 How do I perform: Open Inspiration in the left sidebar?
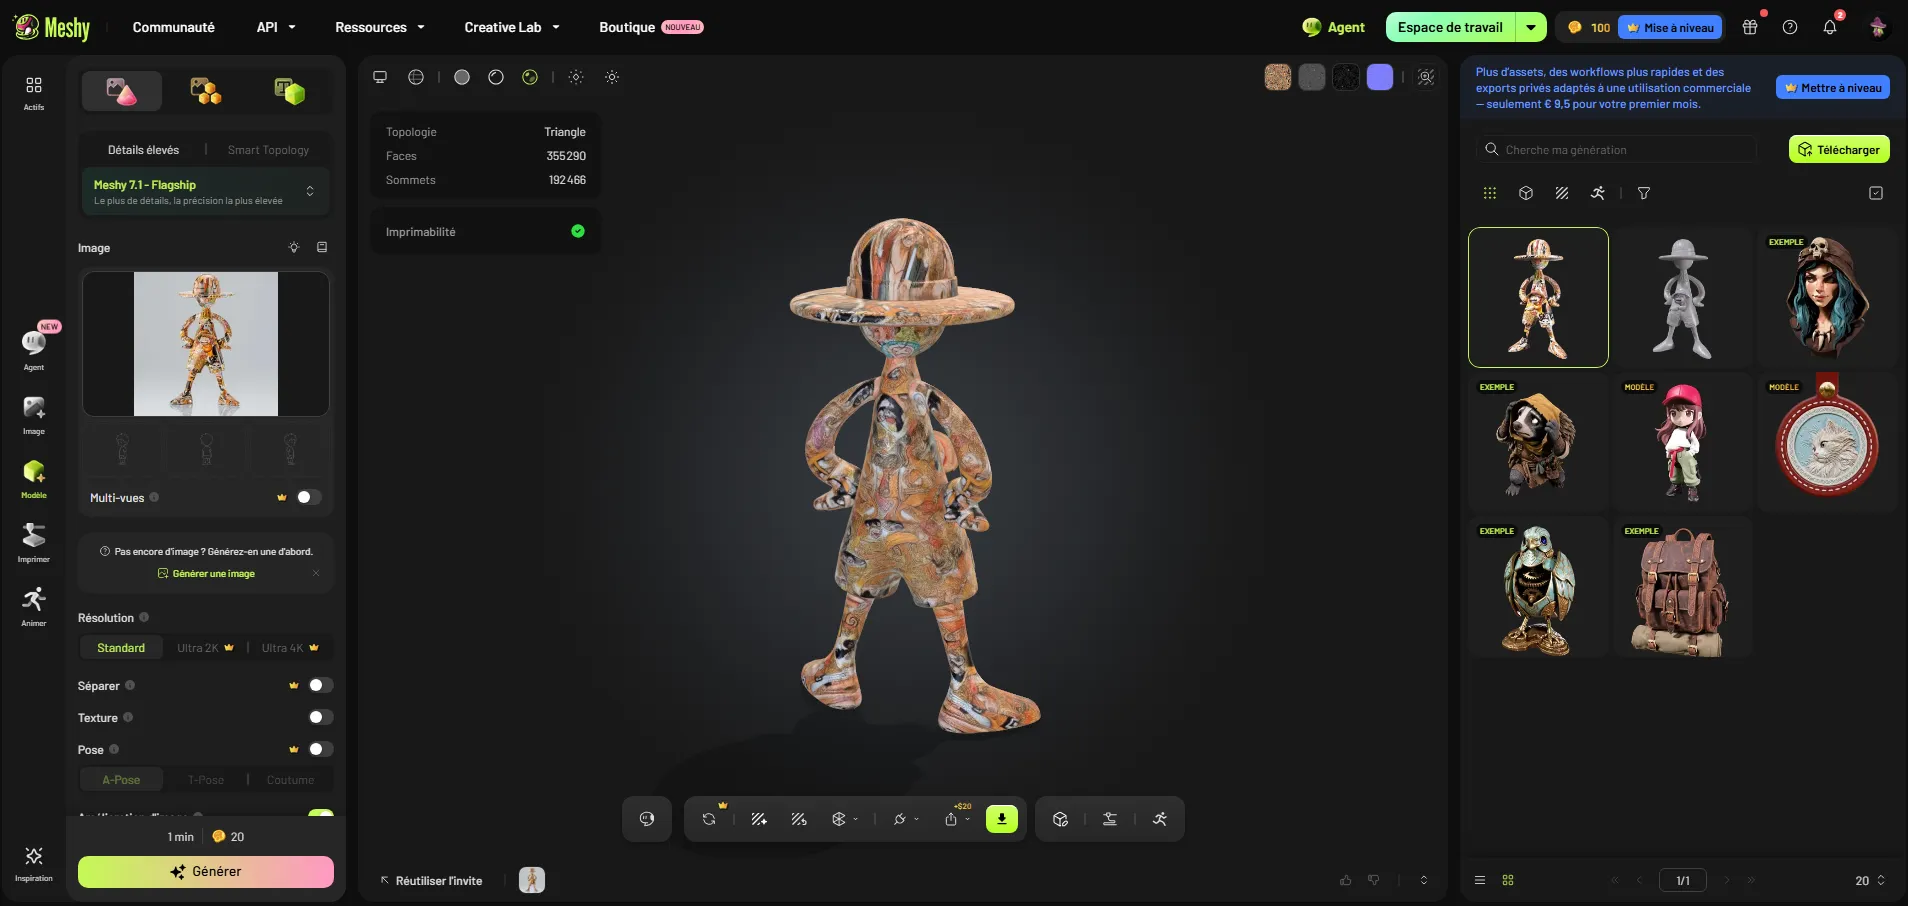pyautogui.click(x=34, y=864)
